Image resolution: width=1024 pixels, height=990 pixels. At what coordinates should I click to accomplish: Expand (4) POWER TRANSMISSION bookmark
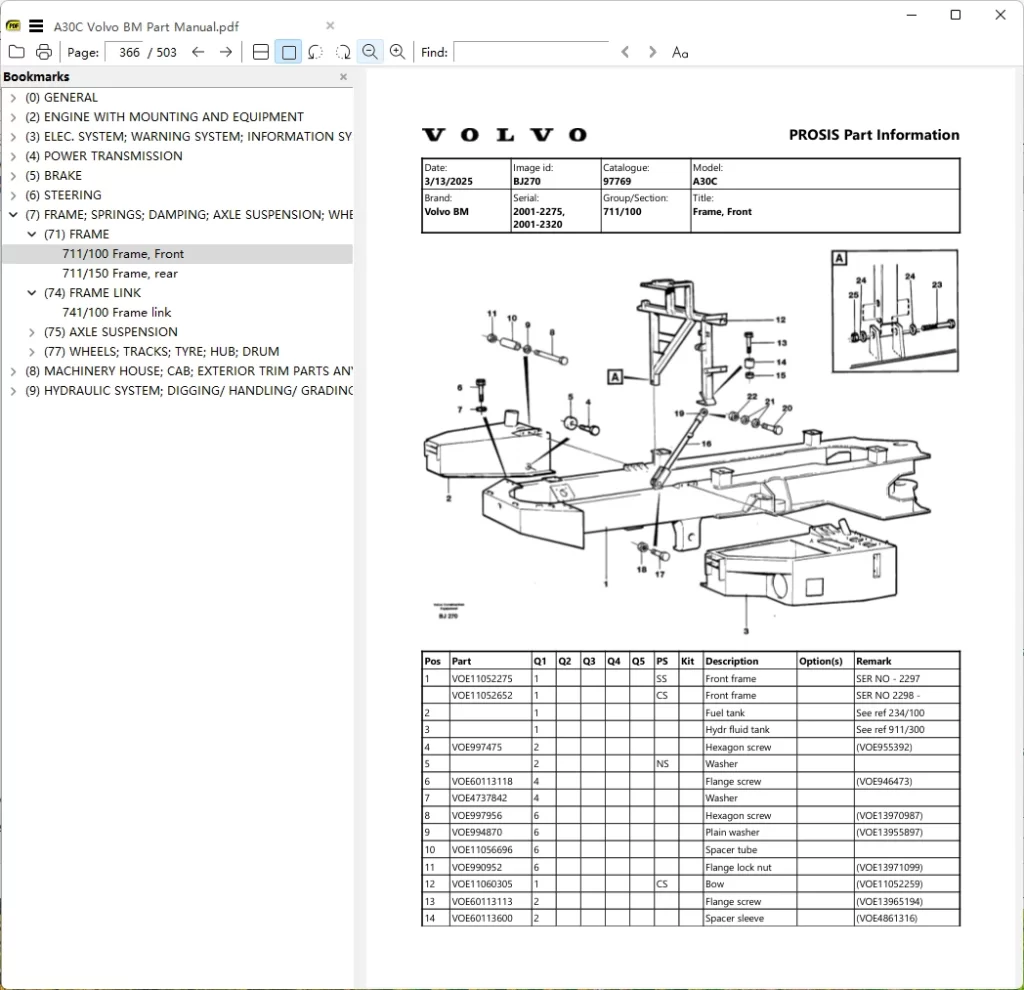point(13,156)
